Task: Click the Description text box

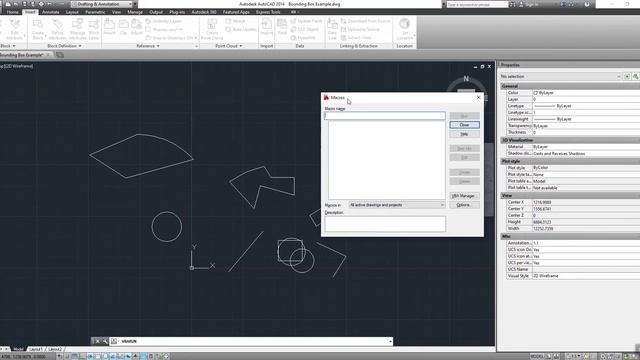Action: (385, 224)
